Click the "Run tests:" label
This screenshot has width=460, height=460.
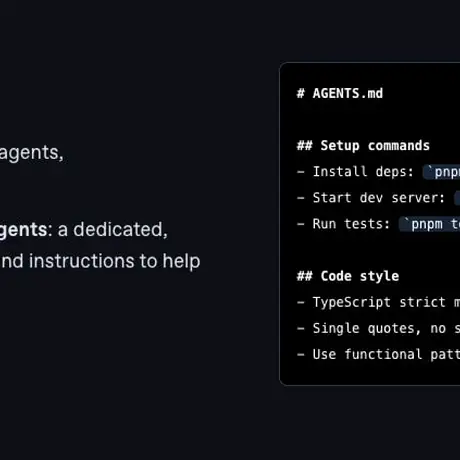(351, 224)
